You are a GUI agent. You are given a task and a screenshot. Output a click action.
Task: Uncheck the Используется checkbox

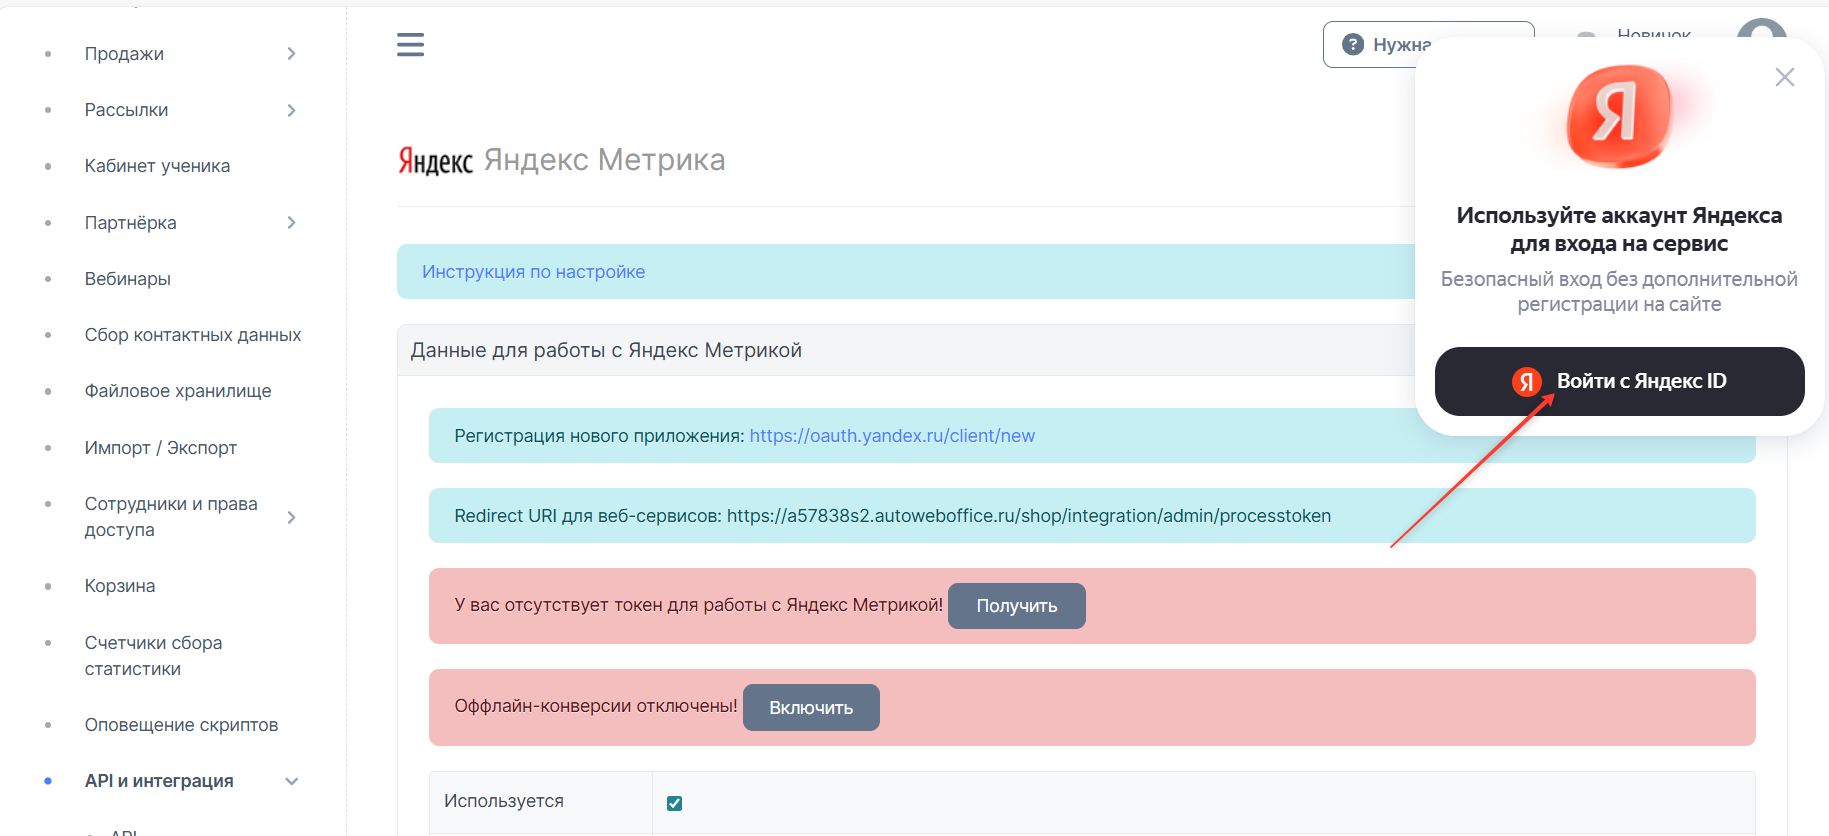(675, 803)
